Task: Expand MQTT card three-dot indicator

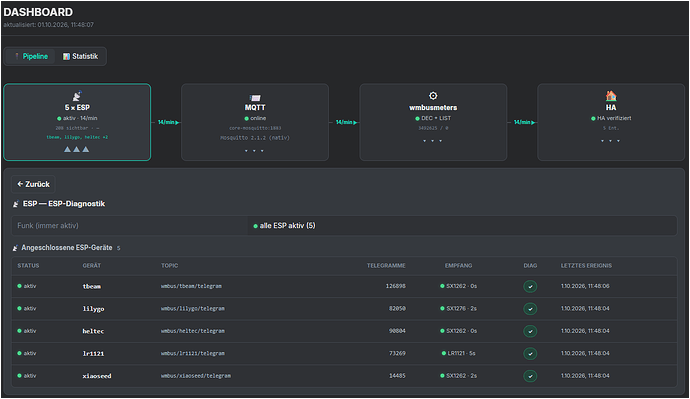Action: coord(254,151)
